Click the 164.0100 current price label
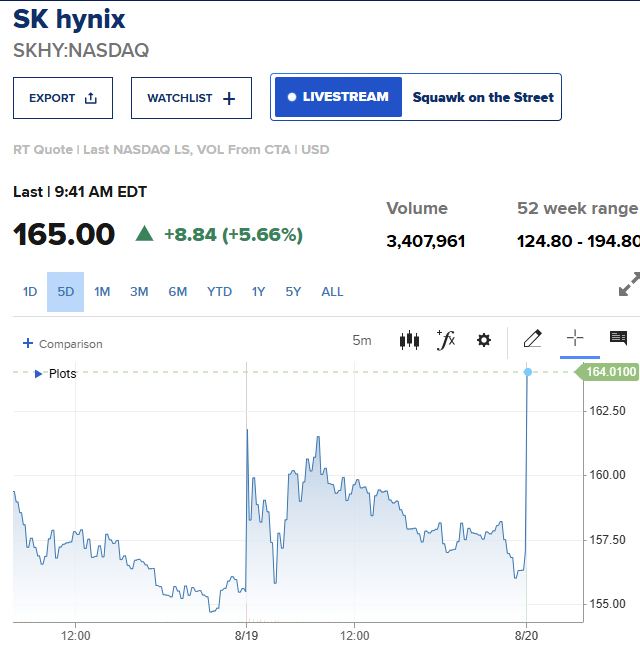This screenshot has height=652, width=640. tap(608, 372)
